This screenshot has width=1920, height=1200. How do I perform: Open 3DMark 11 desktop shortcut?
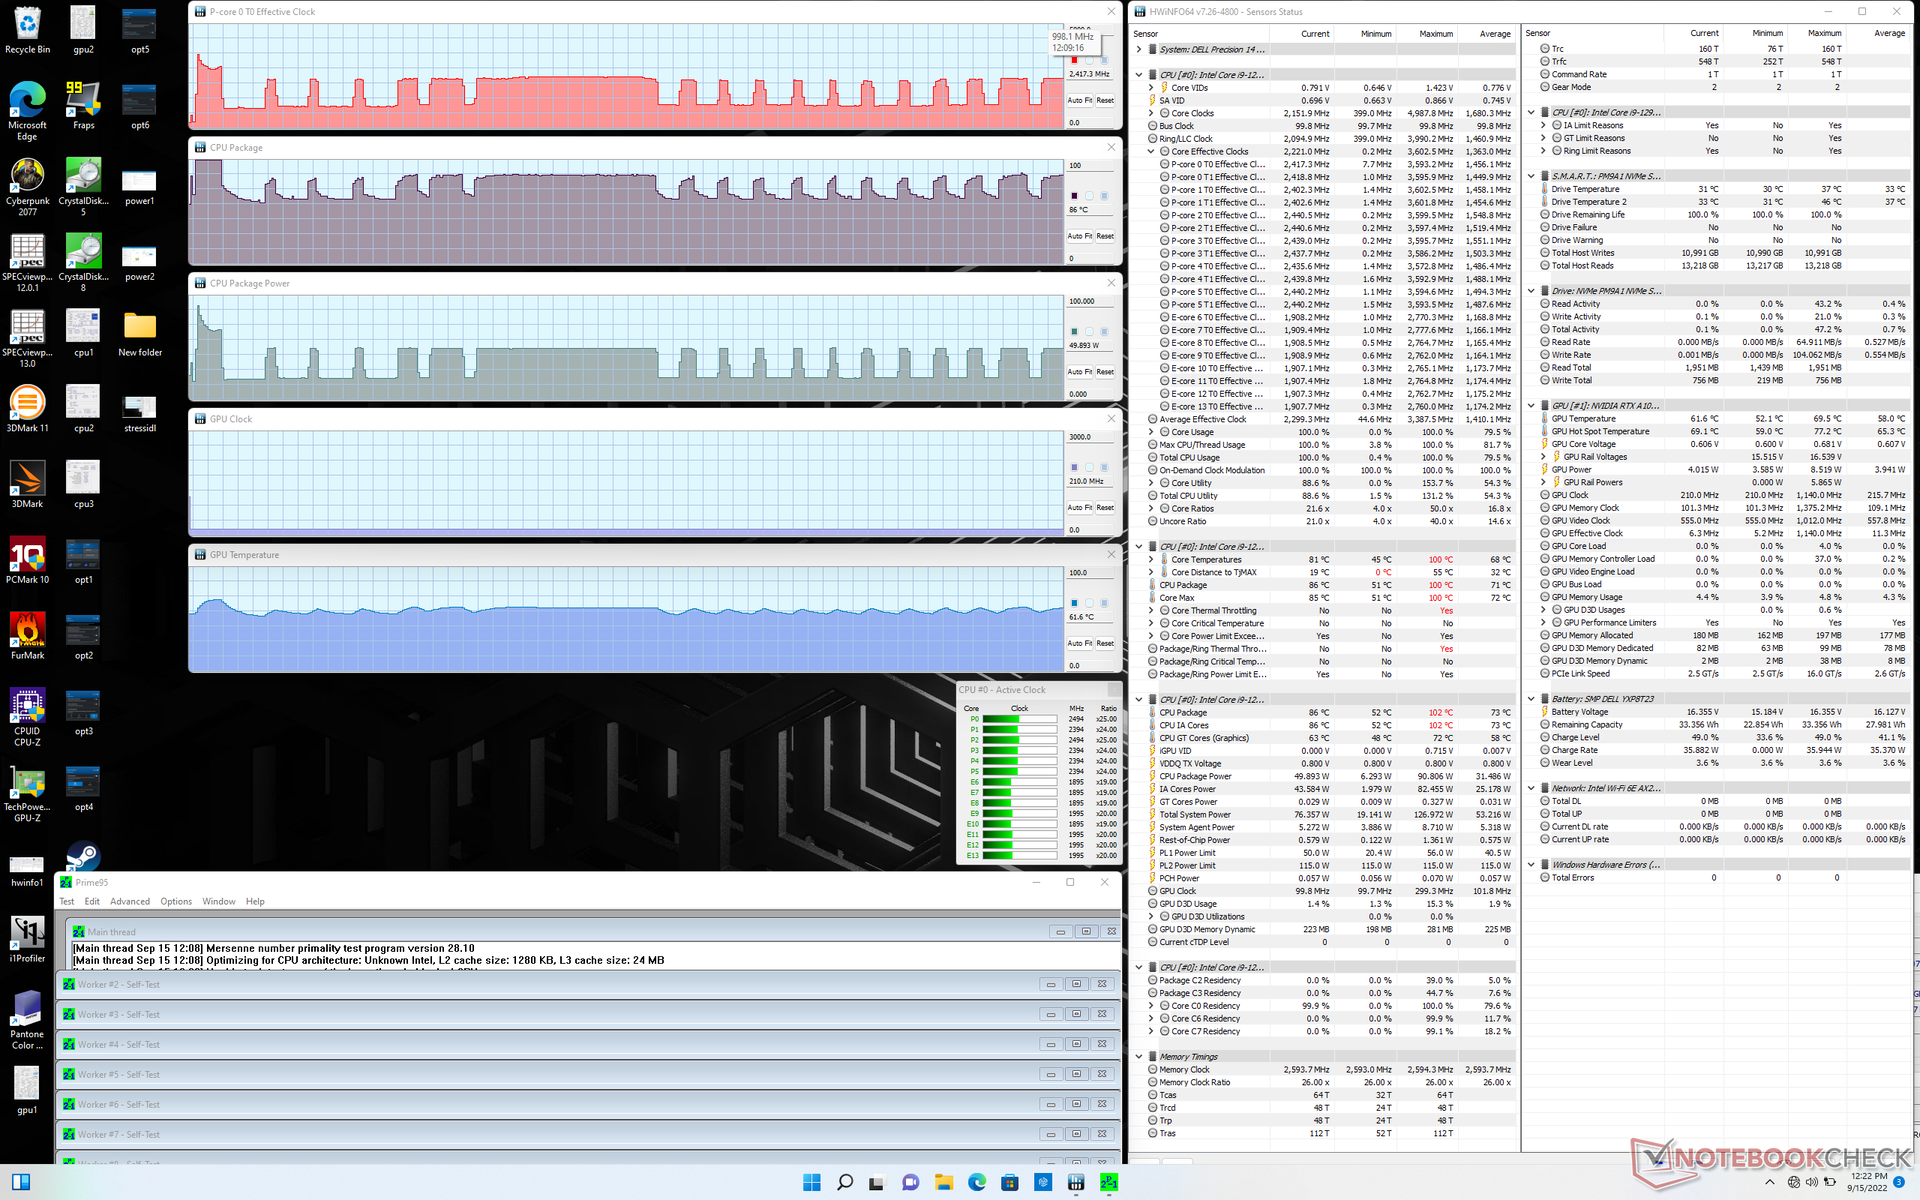27,403
